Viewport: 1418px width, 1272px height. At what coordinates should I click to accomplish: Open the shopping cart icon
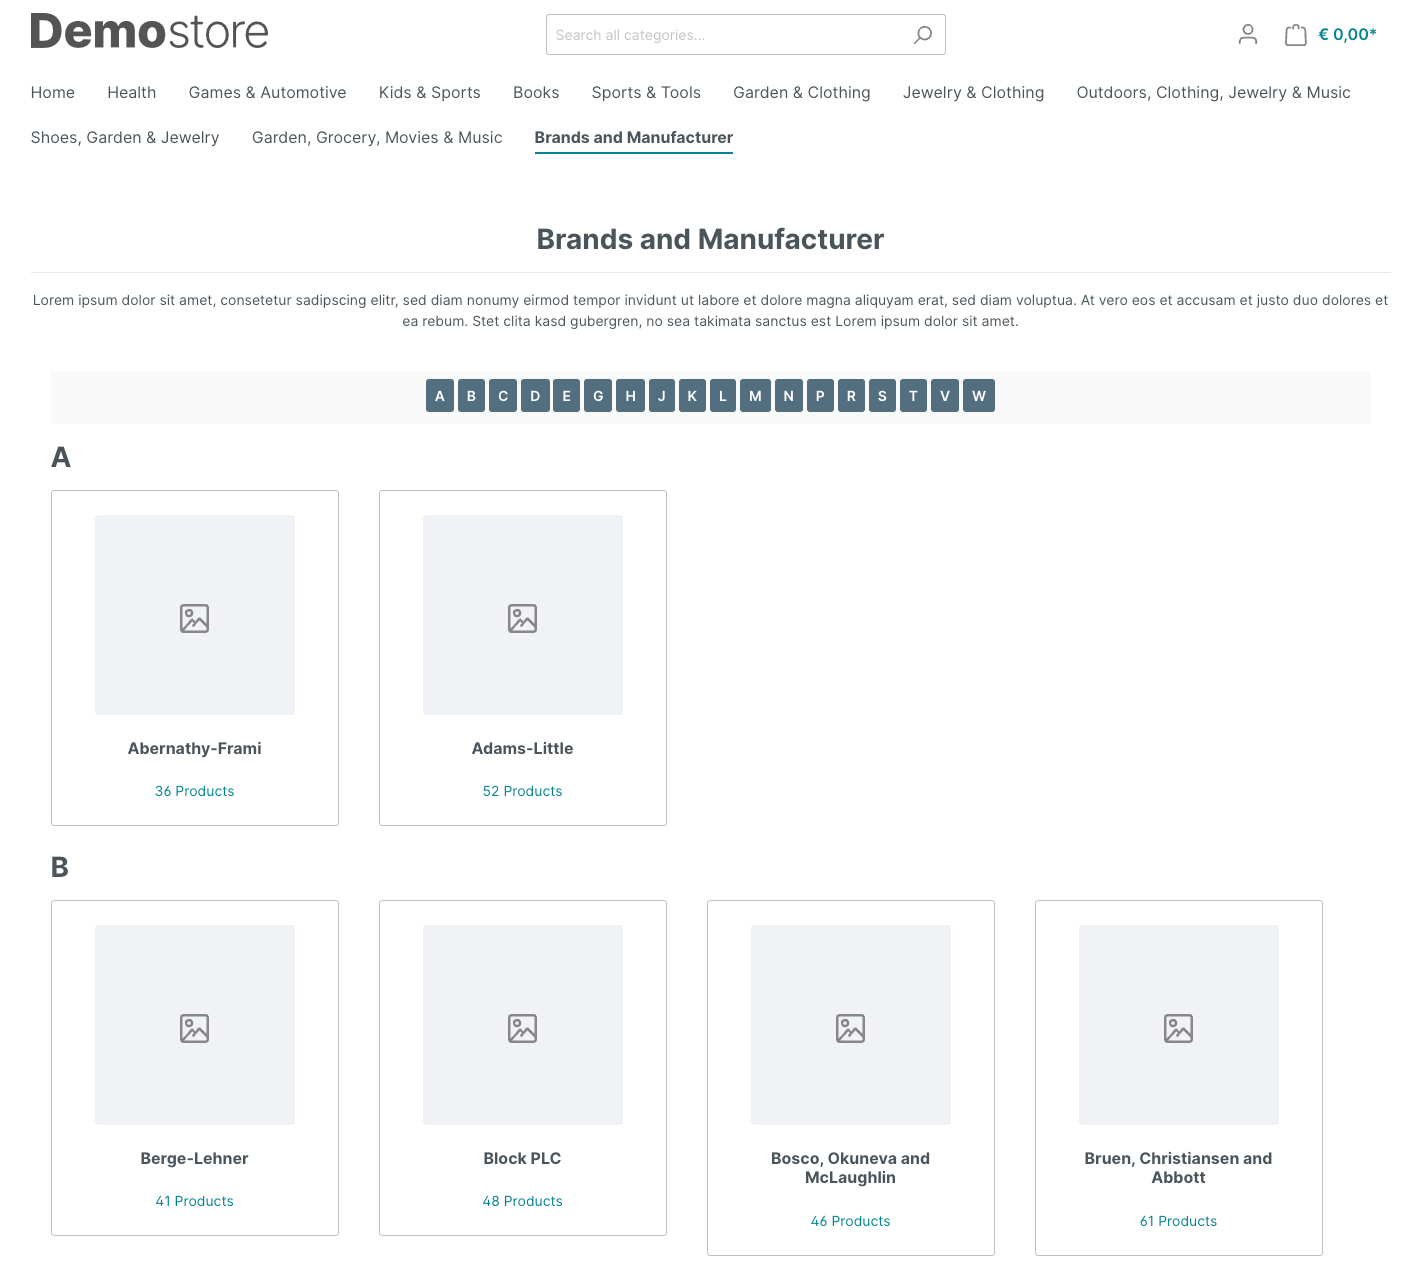[x=1295, y=35]
